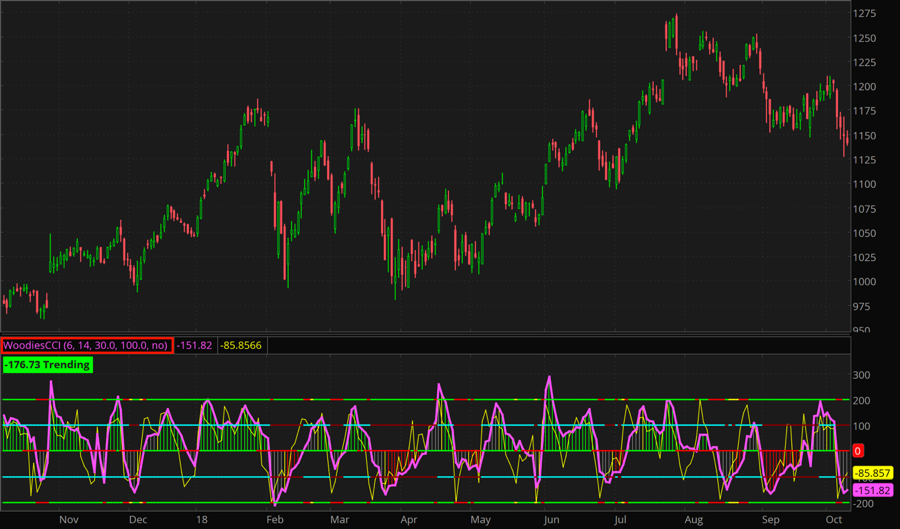Select the Aug label on time axis
900x529 pixels.
coord(695,520)
